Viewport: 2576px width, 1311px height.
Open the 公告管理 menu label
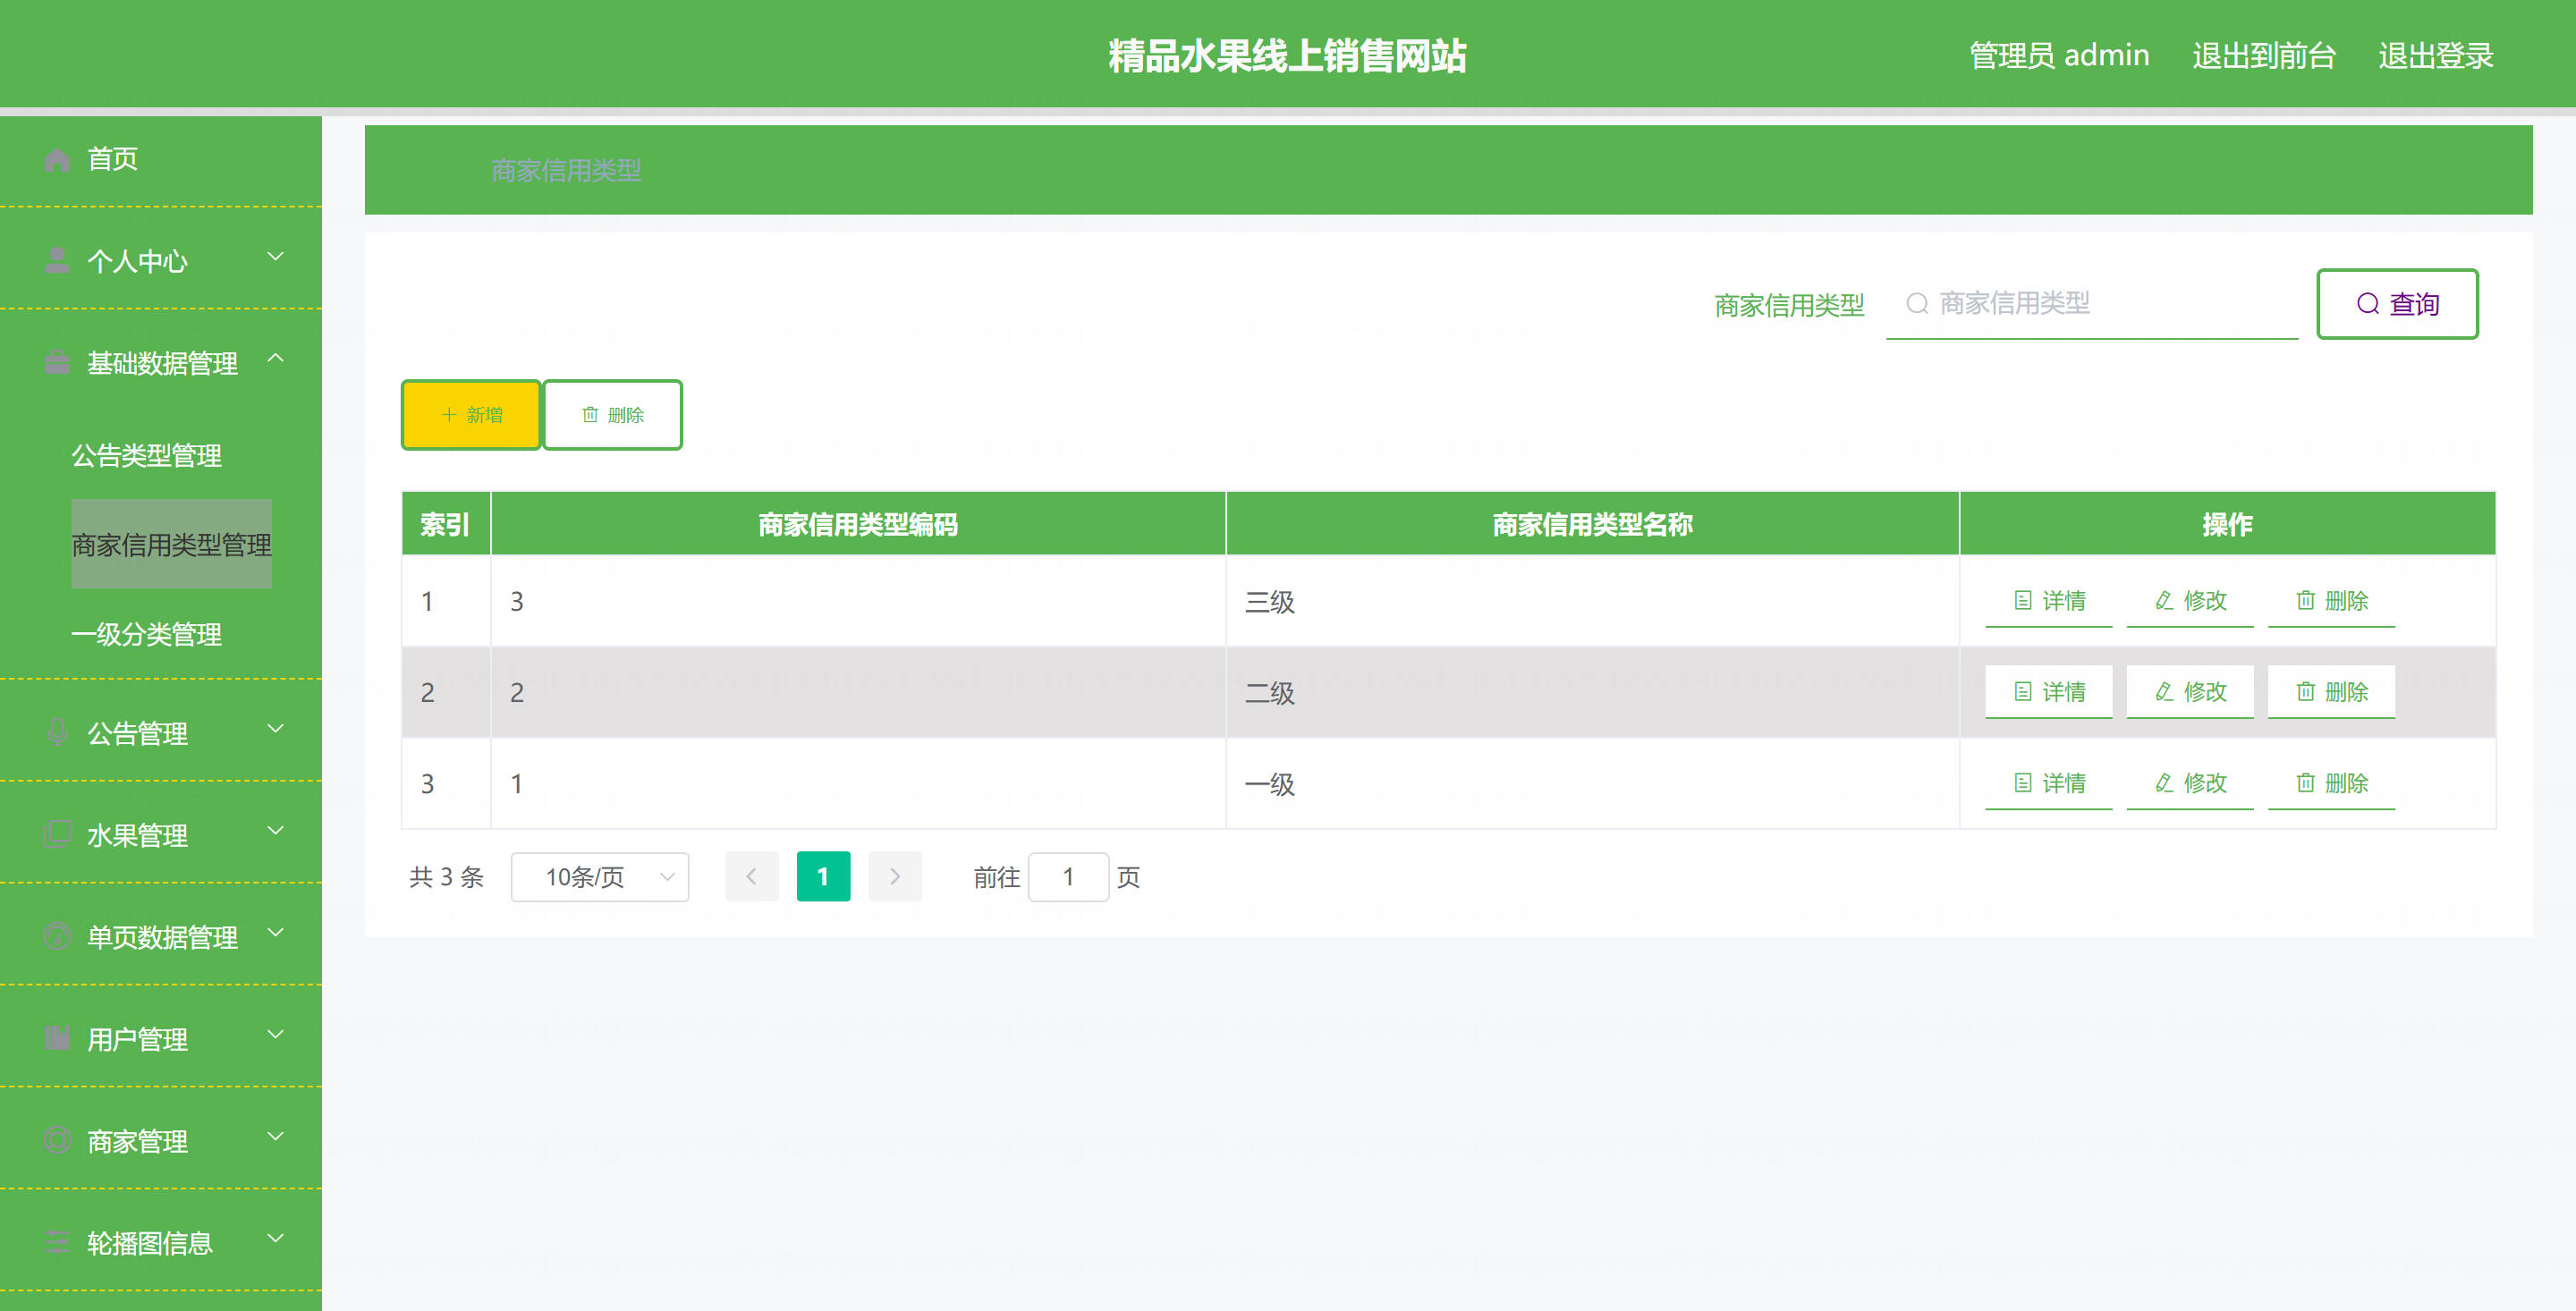tap(137, 733)
